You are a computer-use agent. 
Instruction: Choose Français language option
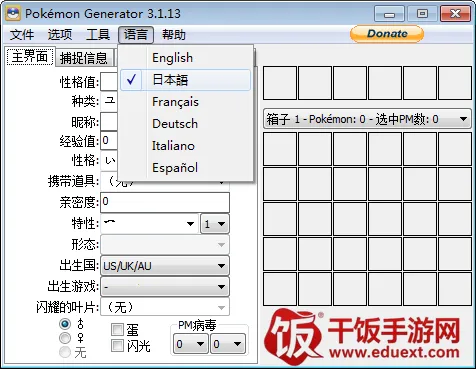185,102
